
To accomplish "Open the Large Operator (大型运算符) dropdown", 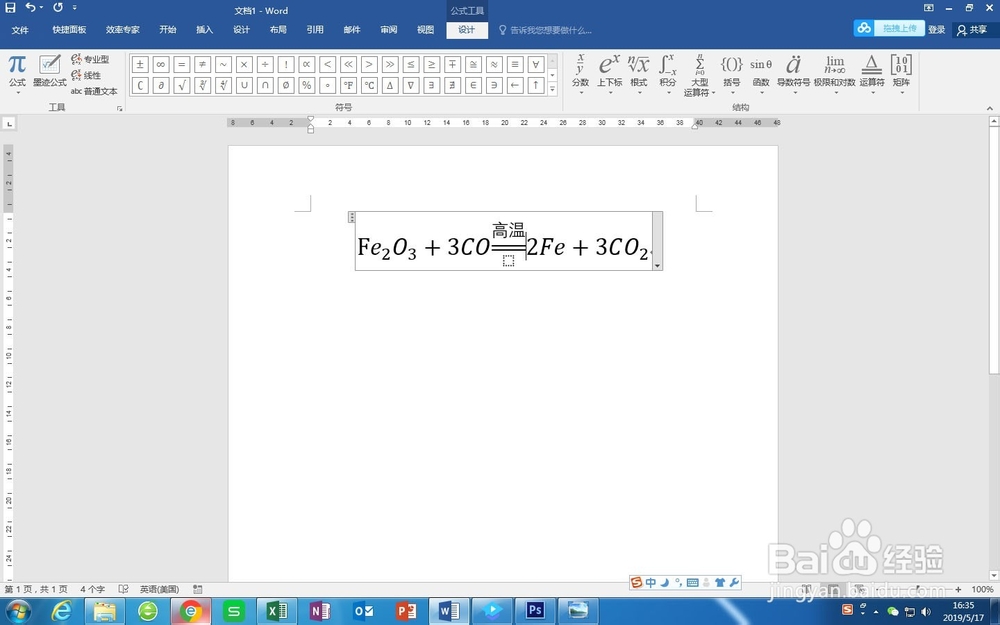I will (x=700, y=75).
